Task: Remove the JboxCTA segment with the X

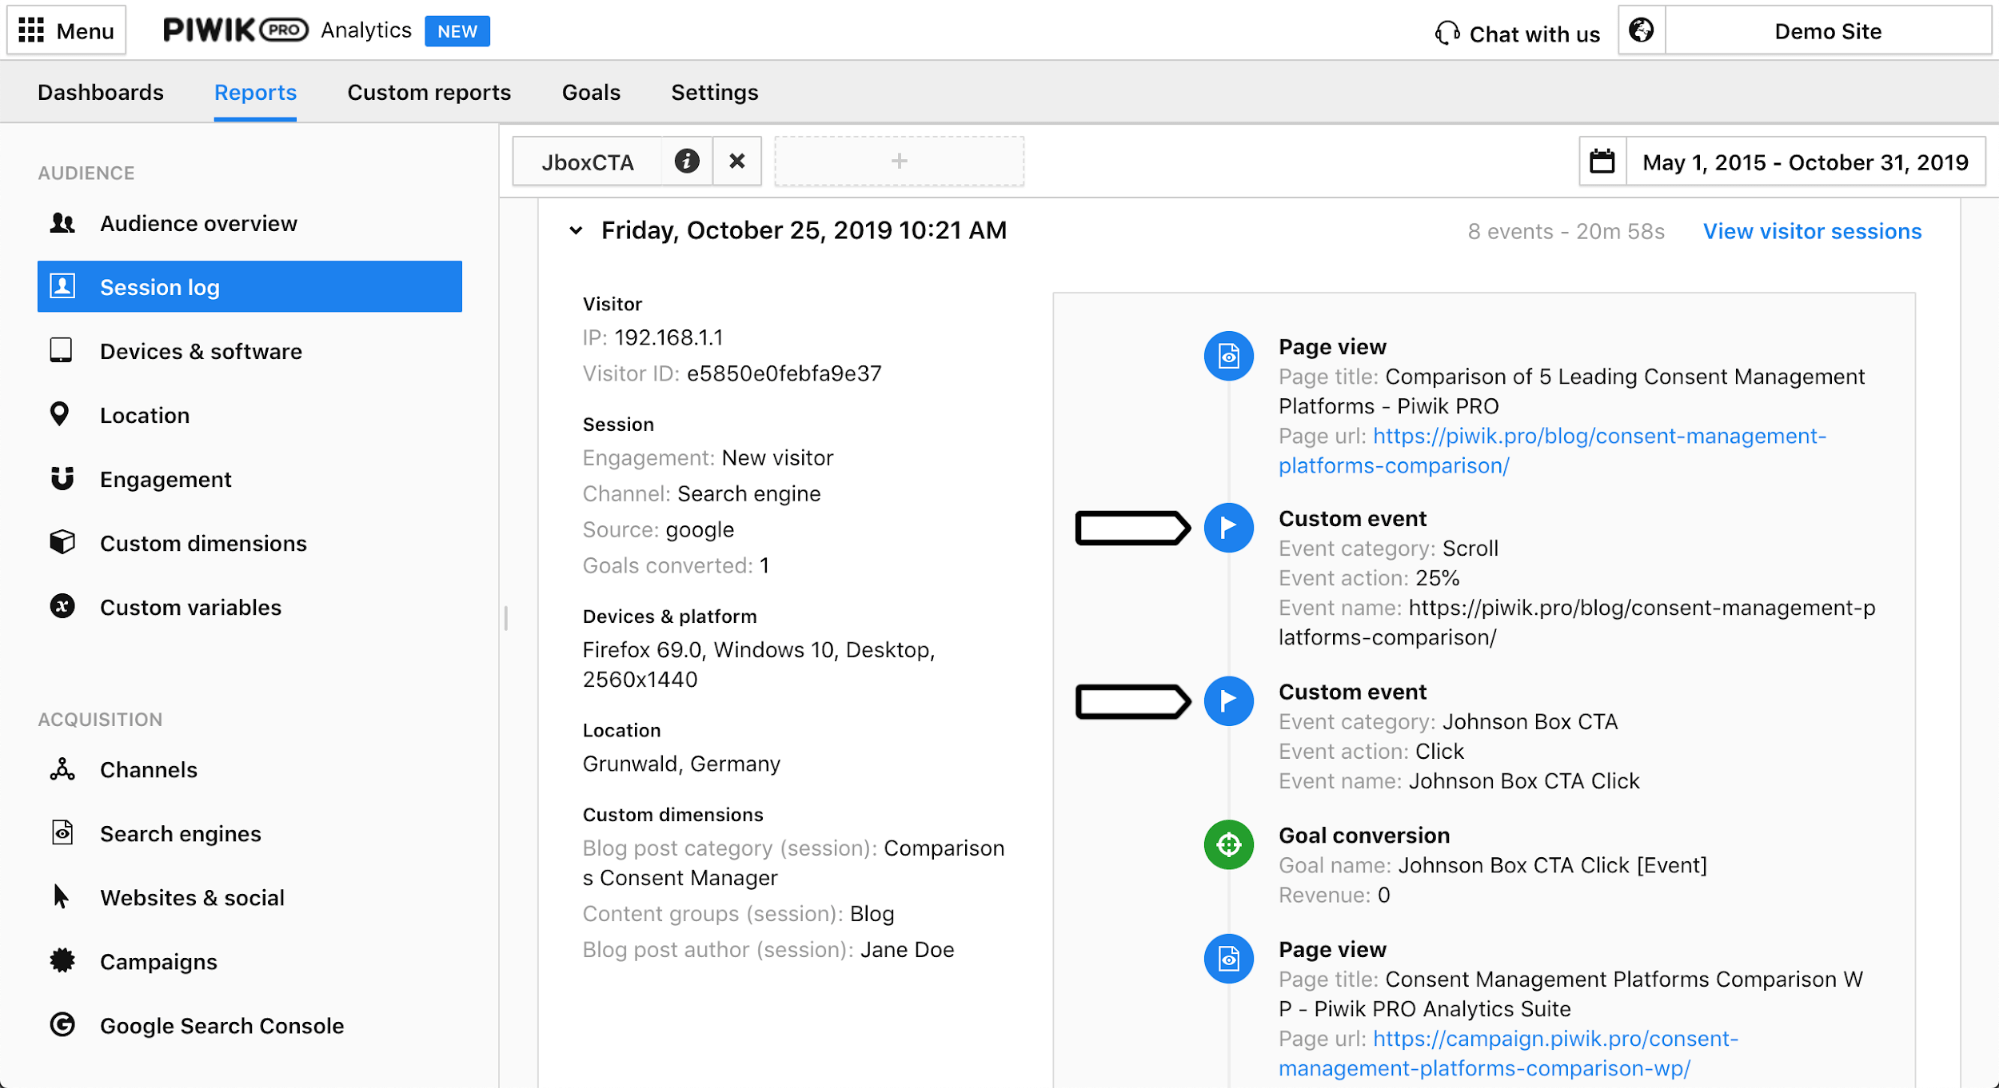Action: (737, 161)
